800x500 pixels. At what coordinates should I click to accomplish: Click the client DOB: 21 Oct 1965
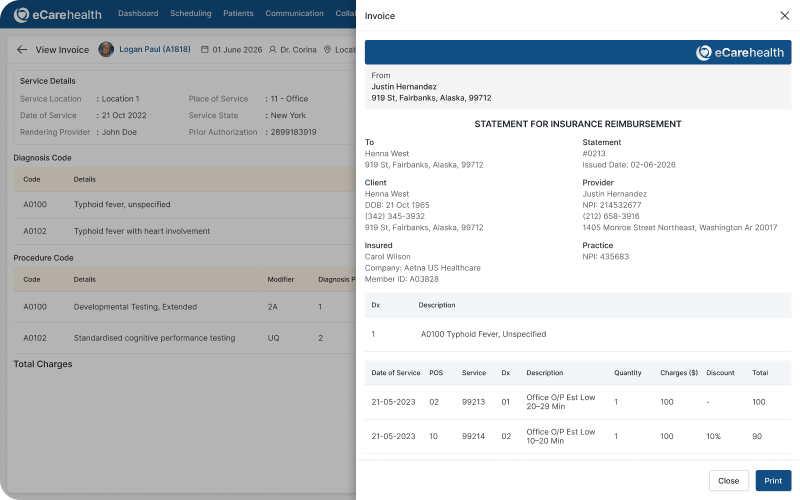click(397, 205)
